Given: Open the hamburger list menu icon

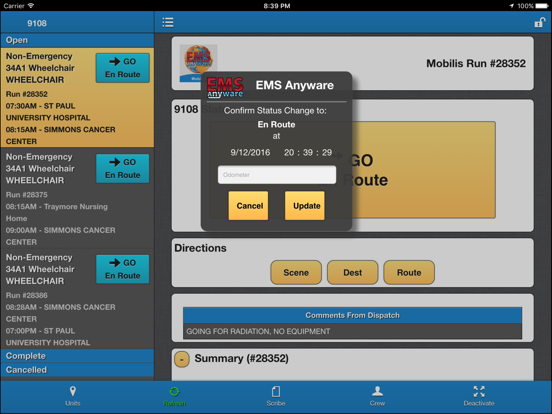Looking at the screenshot, I should pos(168,23).
